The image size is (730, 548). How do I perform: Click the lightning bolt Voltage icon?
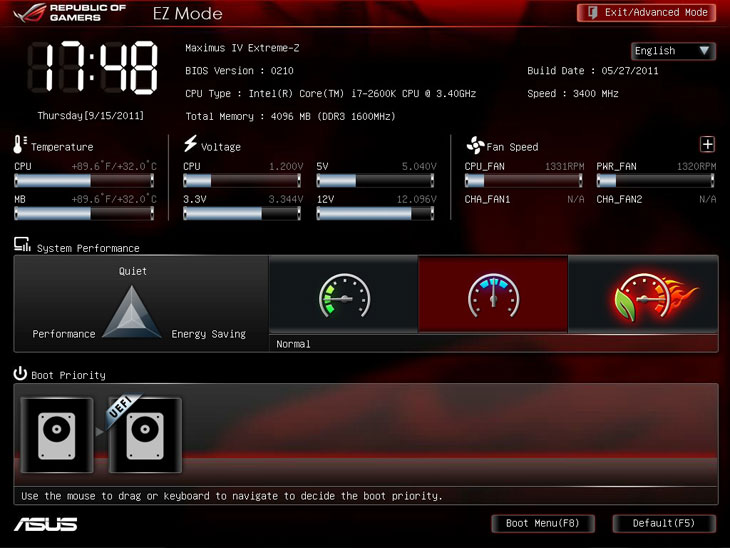coord(190,145)
